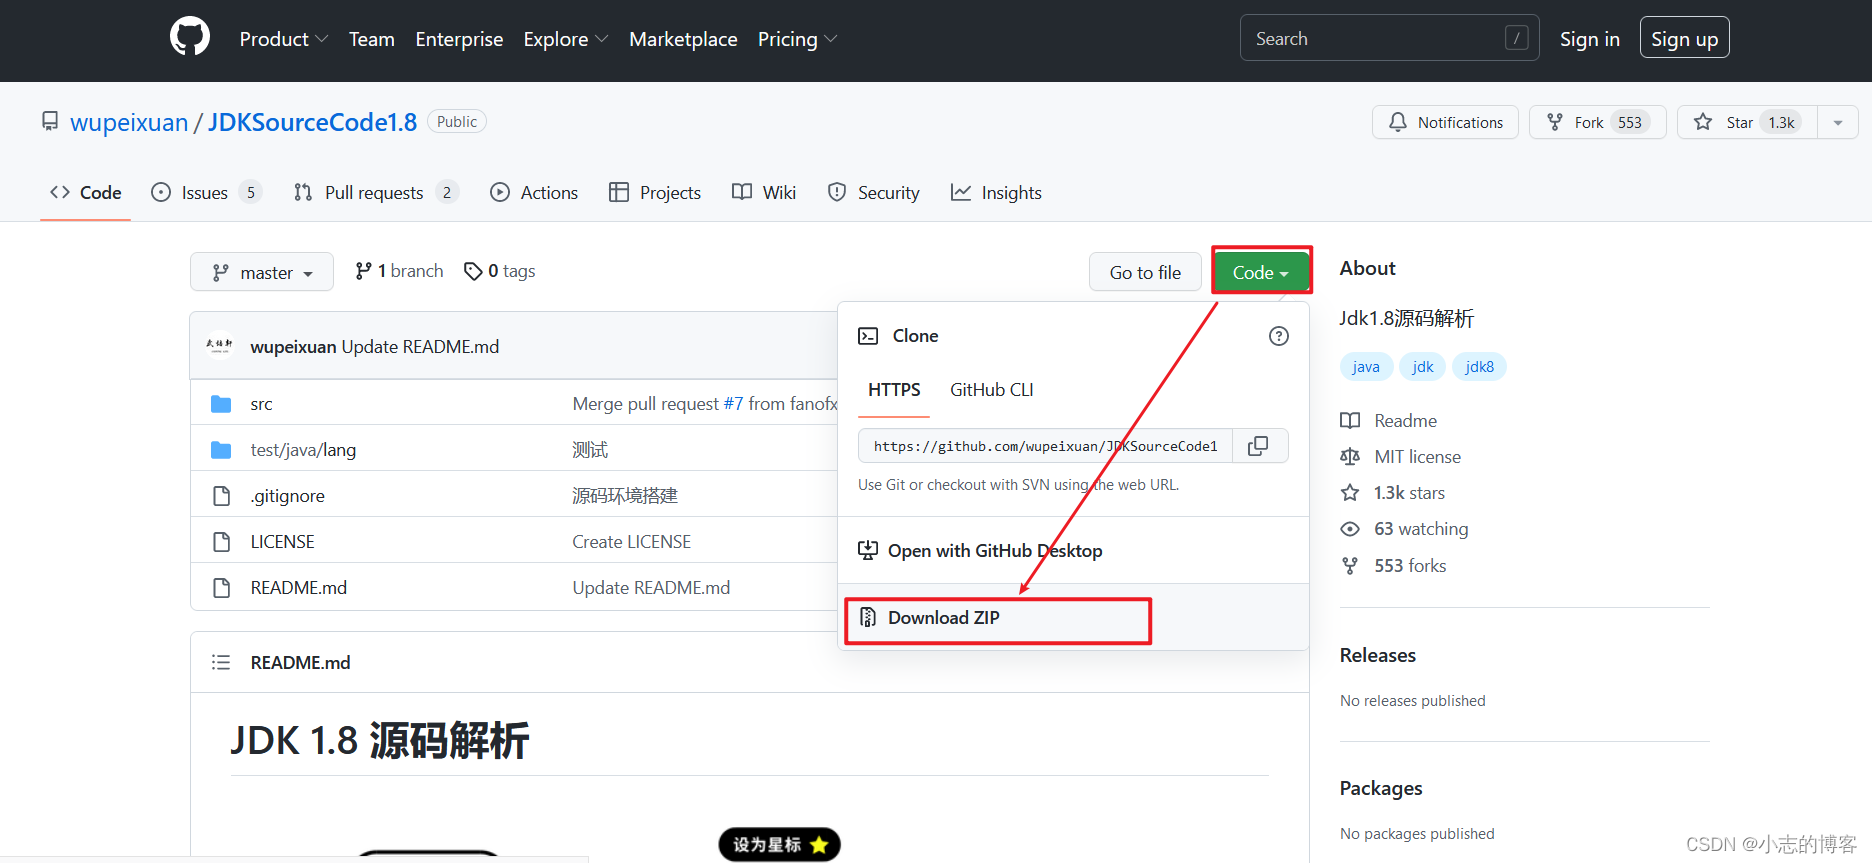Star the repository

(1746, 122)
